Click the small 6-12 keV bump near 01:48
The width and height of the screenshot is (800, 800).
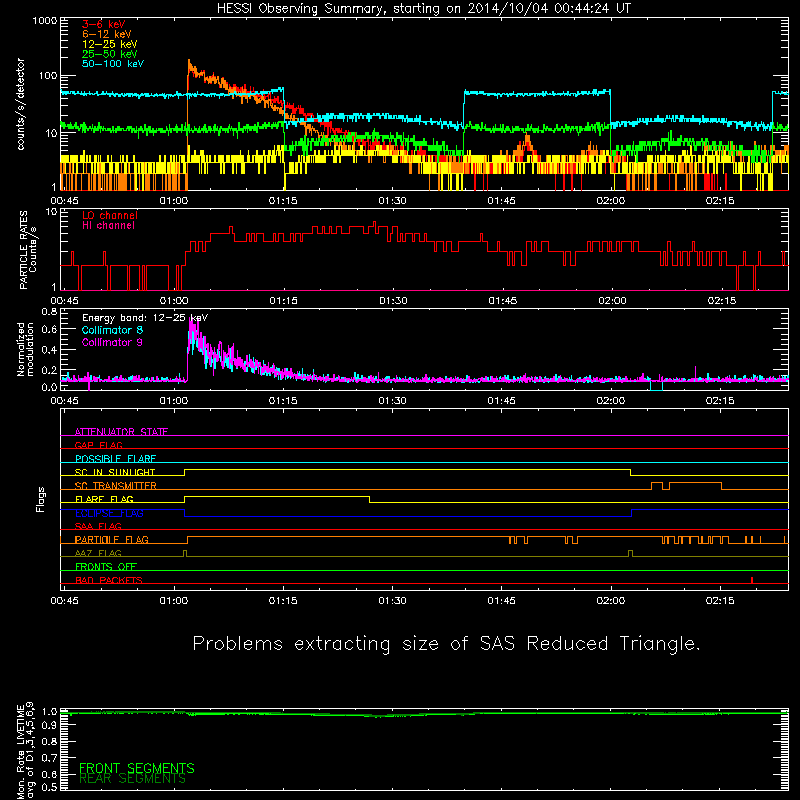(x=527, y=141)
